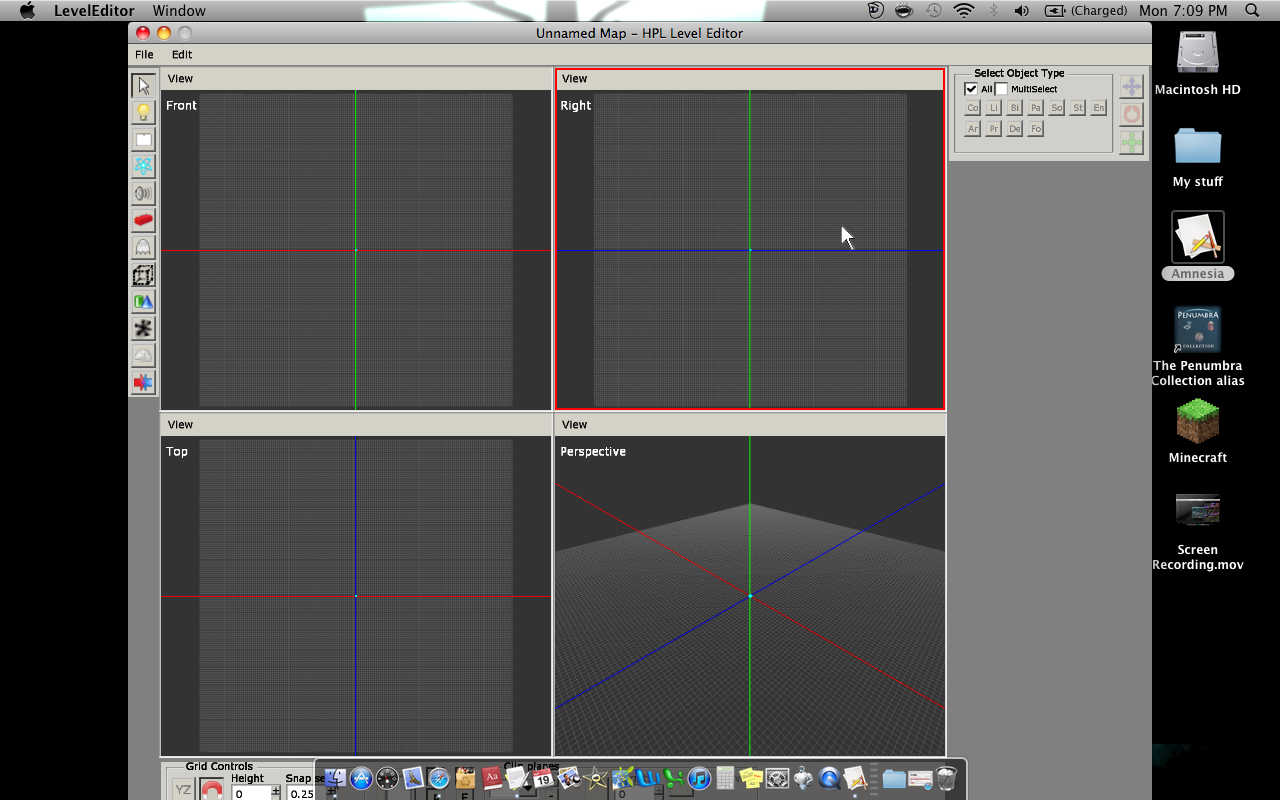Toggle the St object type filter

[x=1078, y=108]
